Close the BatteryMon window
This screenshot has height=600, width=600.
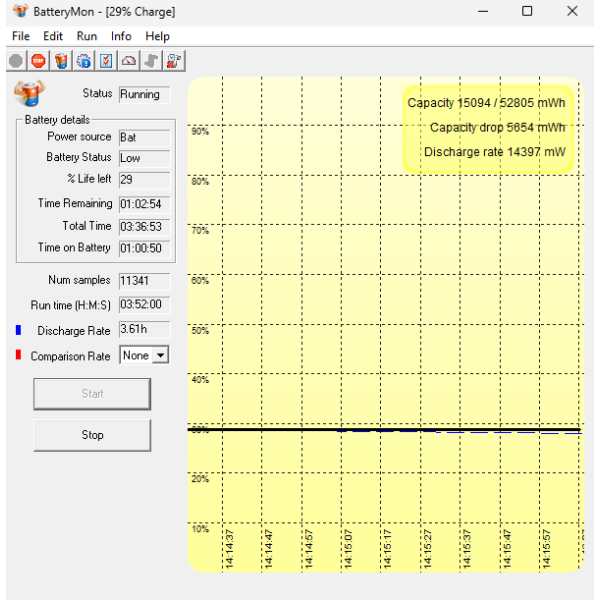coord(572,11)
